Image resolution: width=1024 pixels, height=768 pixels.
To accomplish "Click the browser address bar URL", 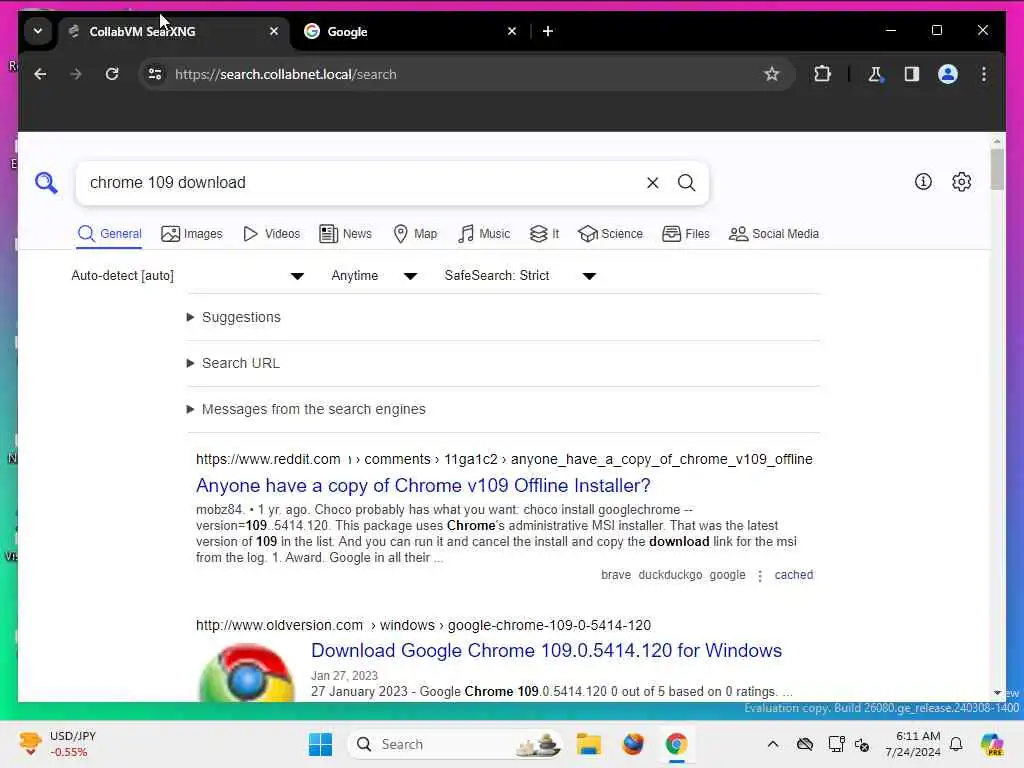I will [285, 74].
